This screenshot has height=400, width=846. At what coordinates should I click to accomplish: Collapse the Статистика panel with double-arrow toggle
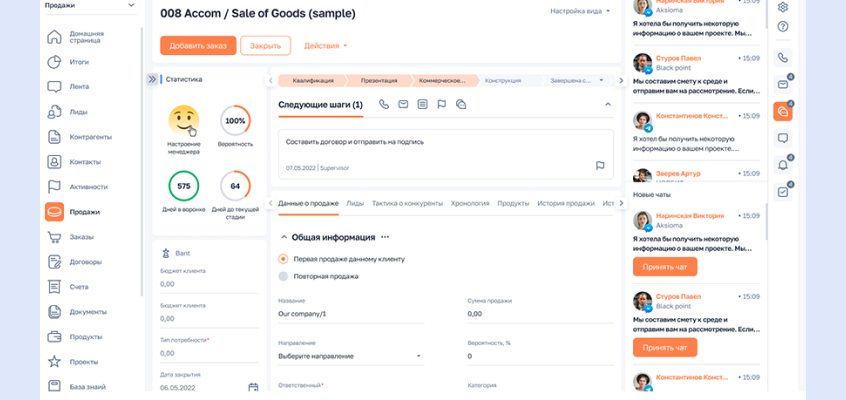153,79
